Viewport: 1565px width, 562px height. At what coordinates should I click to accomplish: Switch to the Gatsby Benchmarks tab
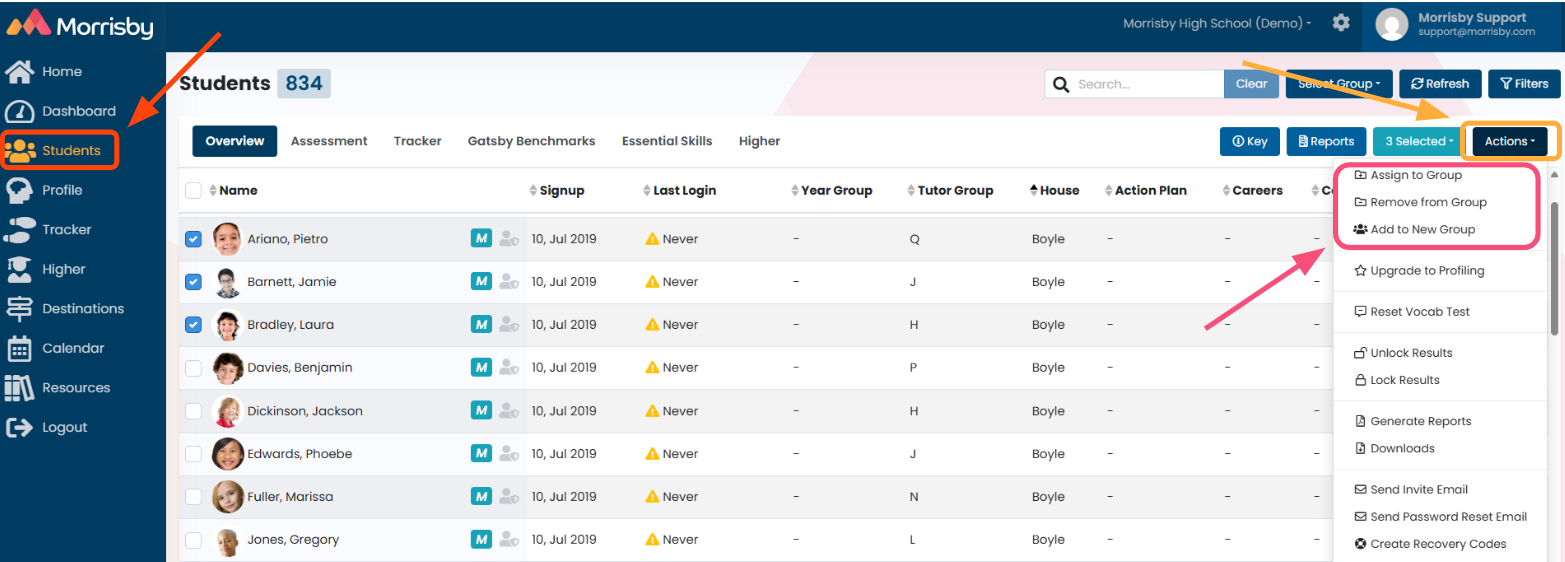click(531, 141)
